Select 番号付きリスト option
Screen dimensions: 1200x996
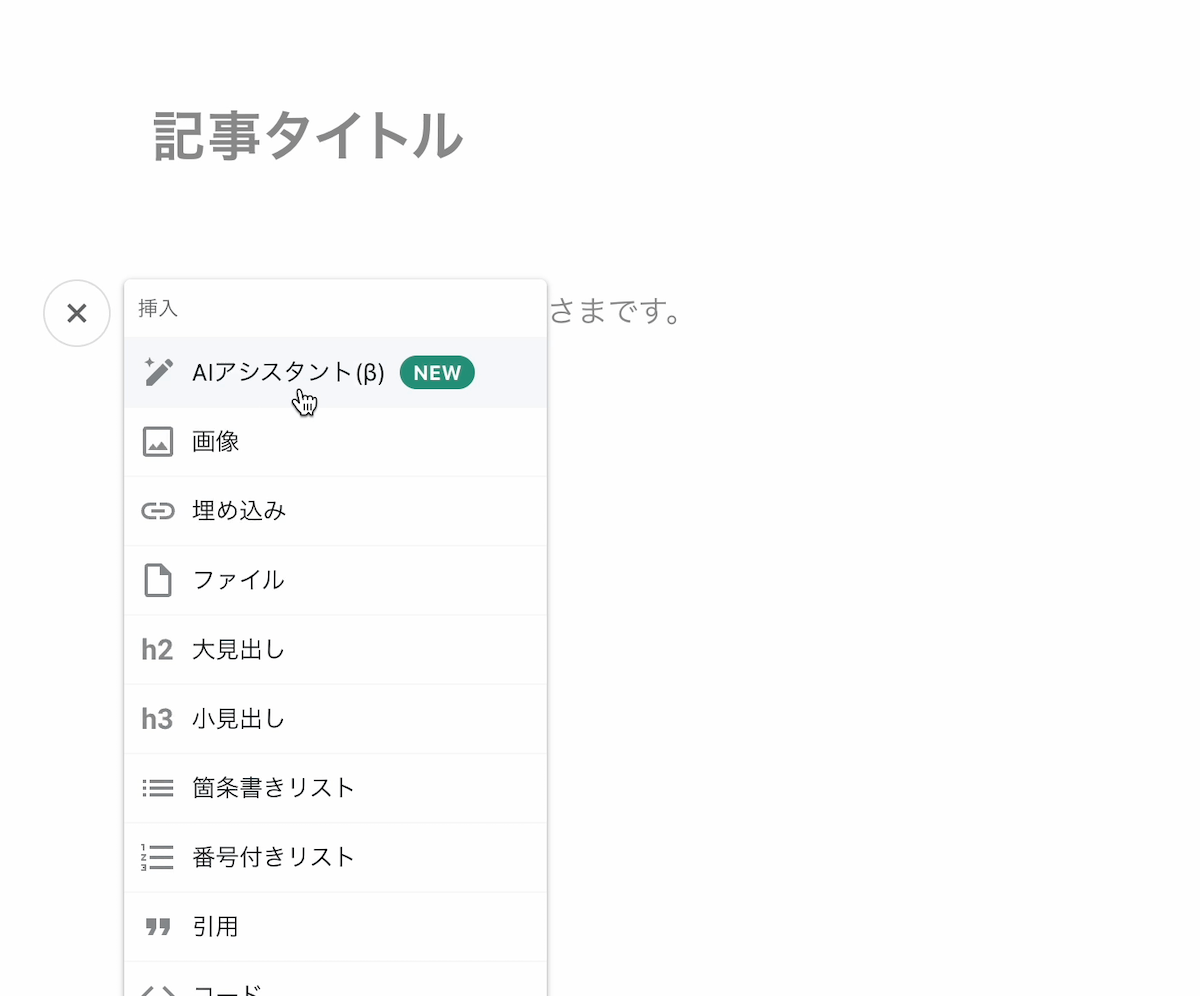point(273,857)
